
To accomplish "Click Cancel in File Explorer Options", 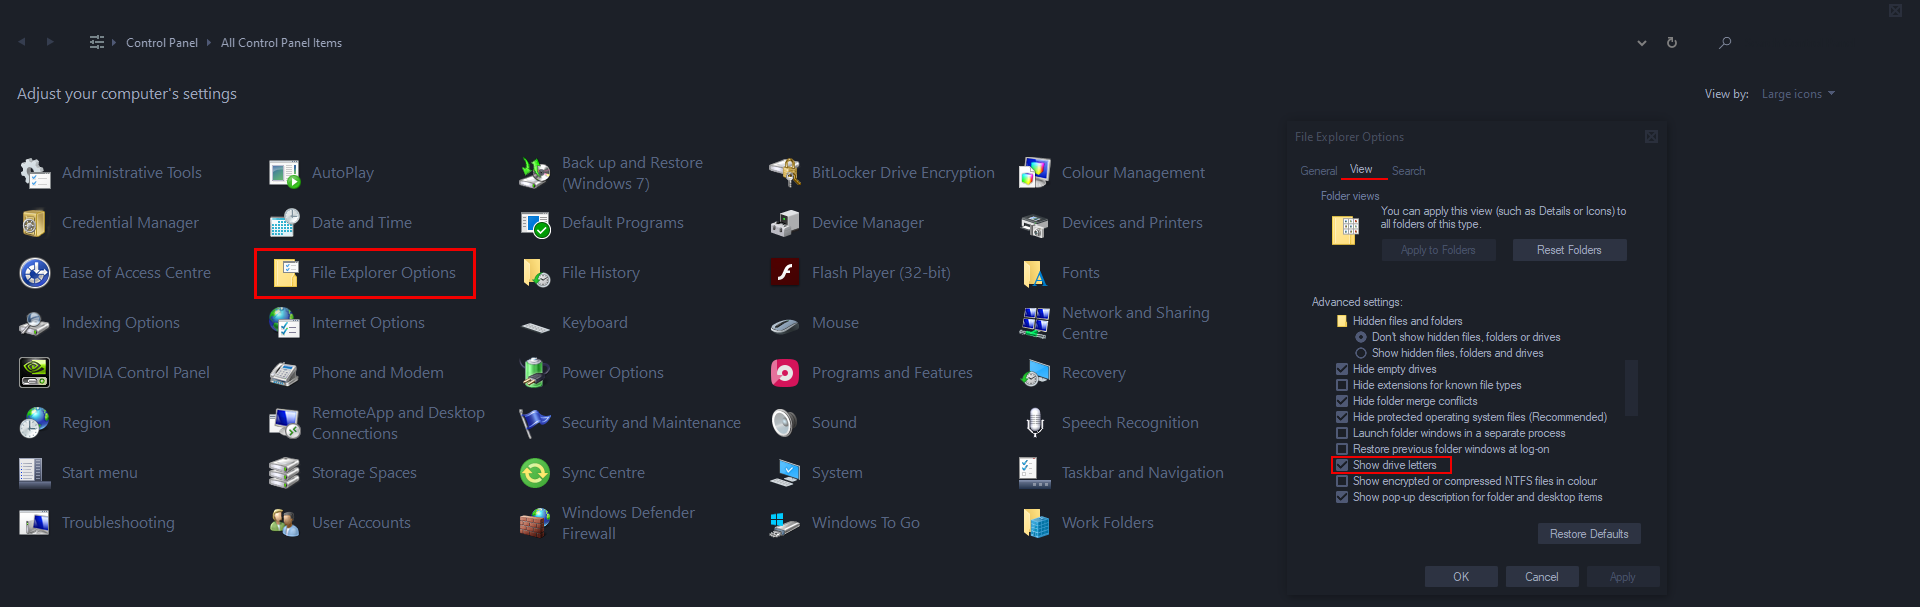I will pyautogui.click(x=1542, y=577).
